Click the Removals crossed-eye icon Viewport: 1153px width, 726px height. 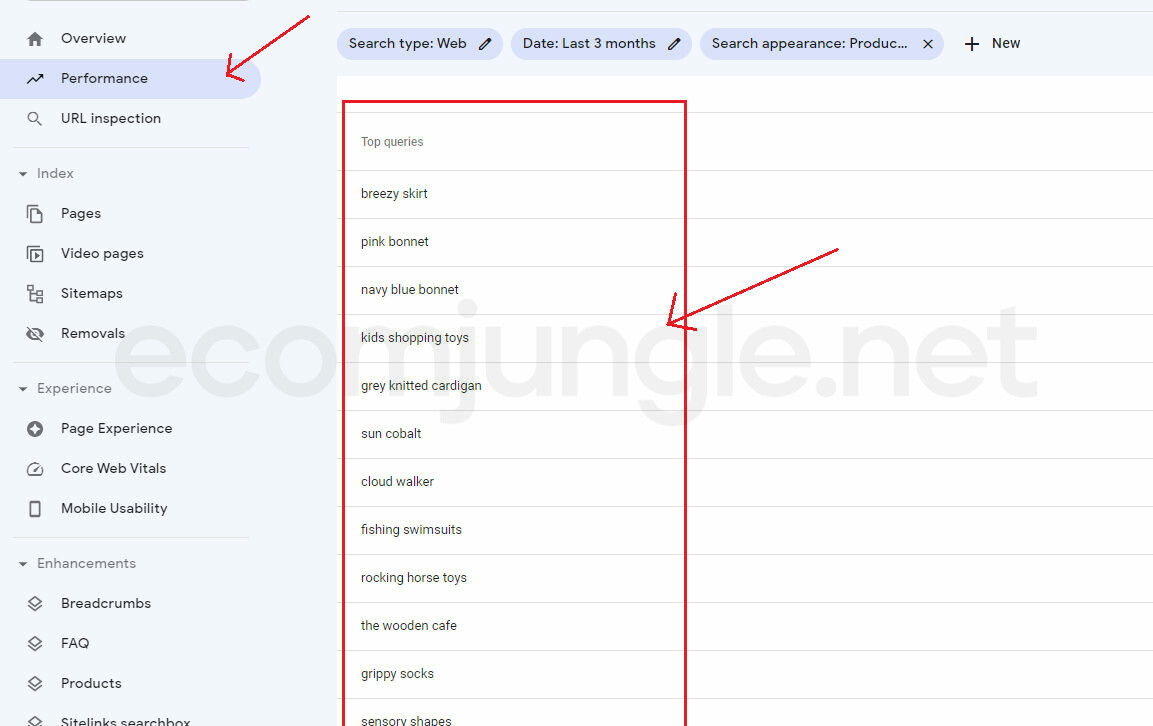click(x=35, y=334)
